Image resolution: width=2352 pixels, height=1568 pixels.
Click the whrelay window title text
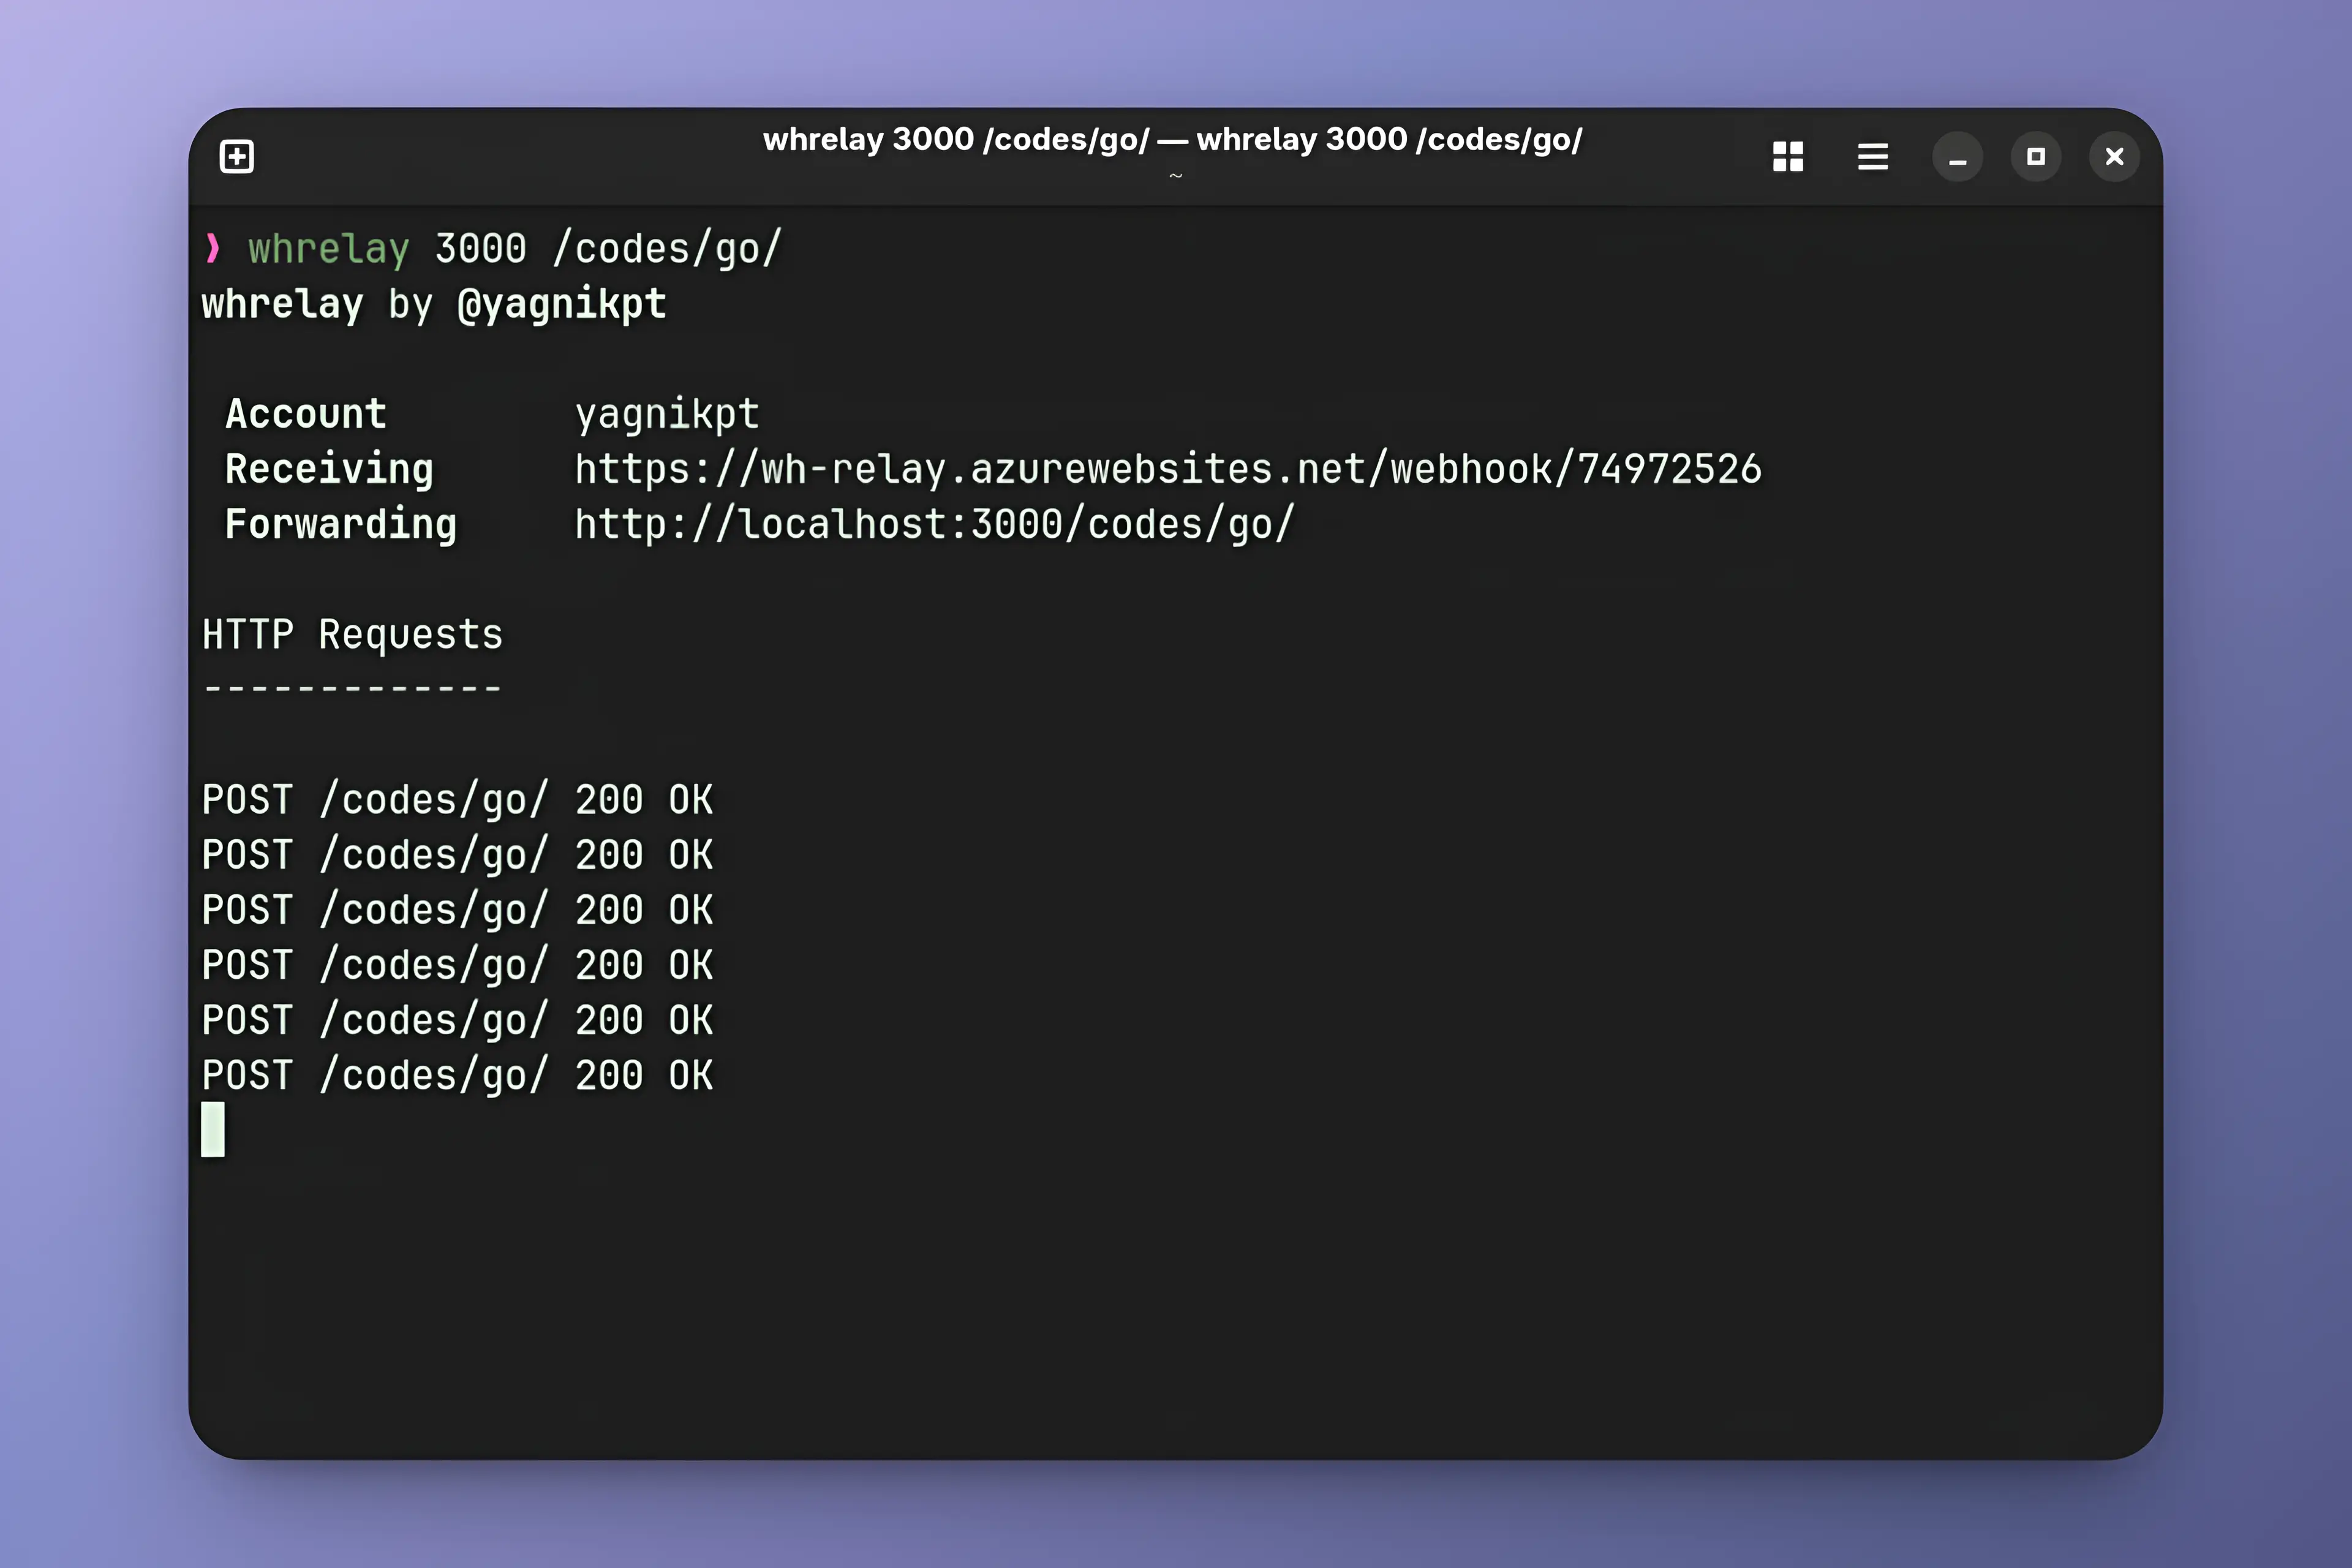[1172, 140]
